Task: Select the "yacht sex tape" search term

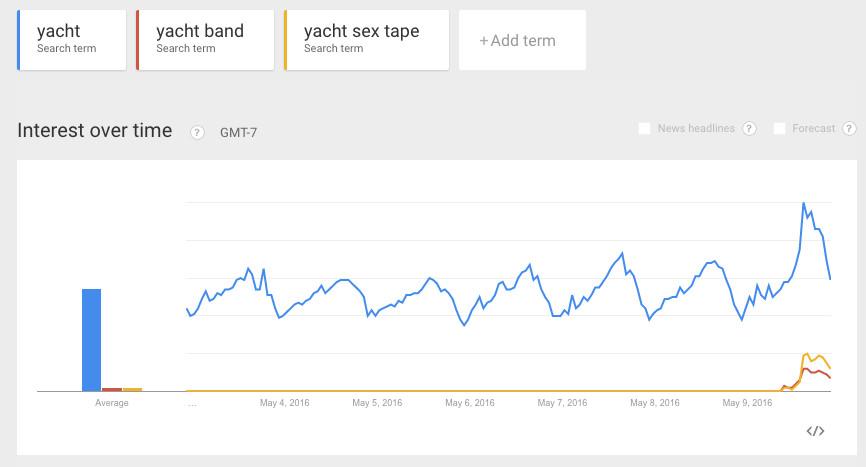Action: click(366, 39)
